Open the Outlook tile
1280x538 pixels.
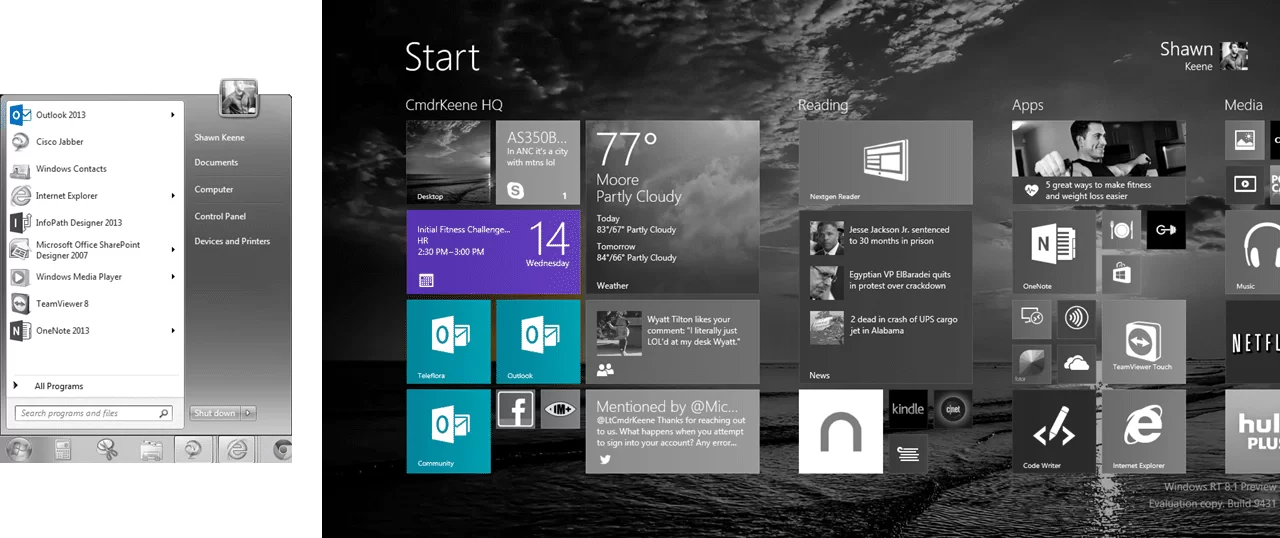[x=538, y=342]
